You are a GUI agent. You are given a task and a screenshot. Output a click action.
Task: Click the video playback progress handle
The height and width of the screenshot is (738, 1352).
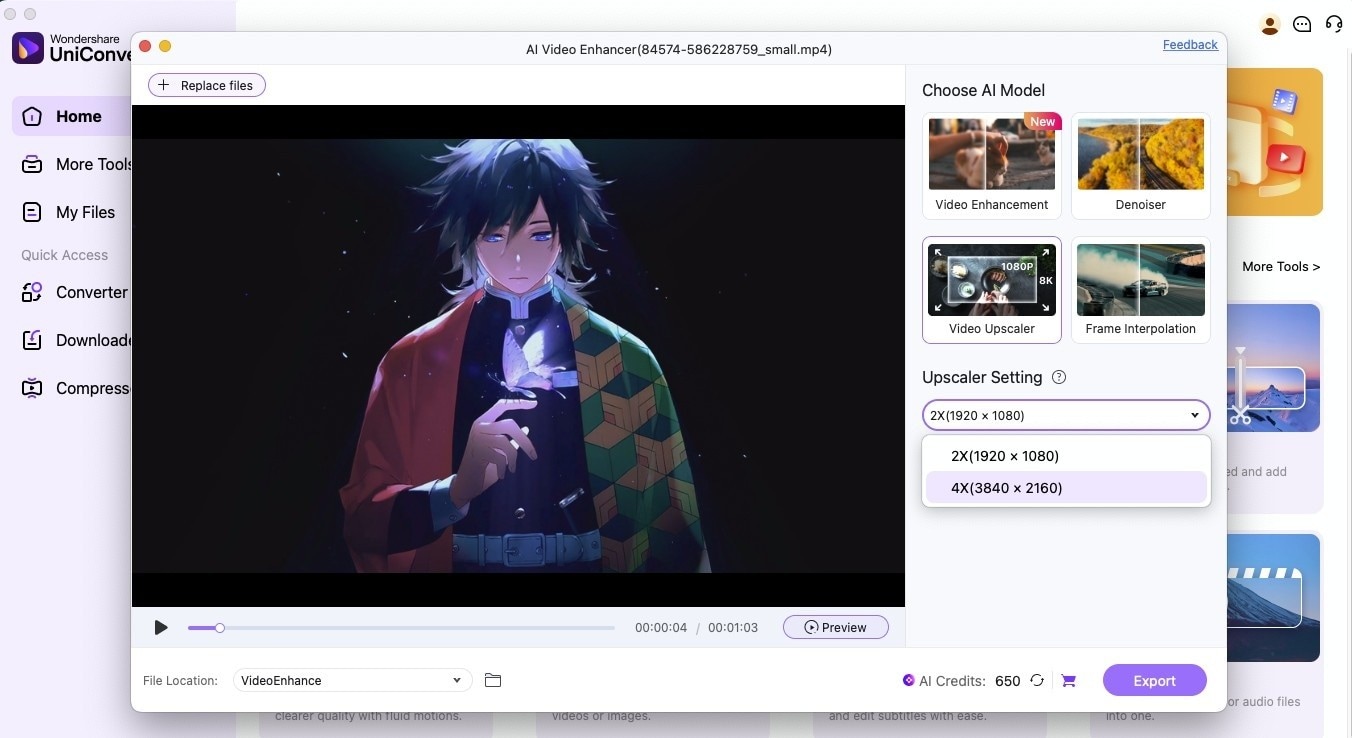coord(220,628)
